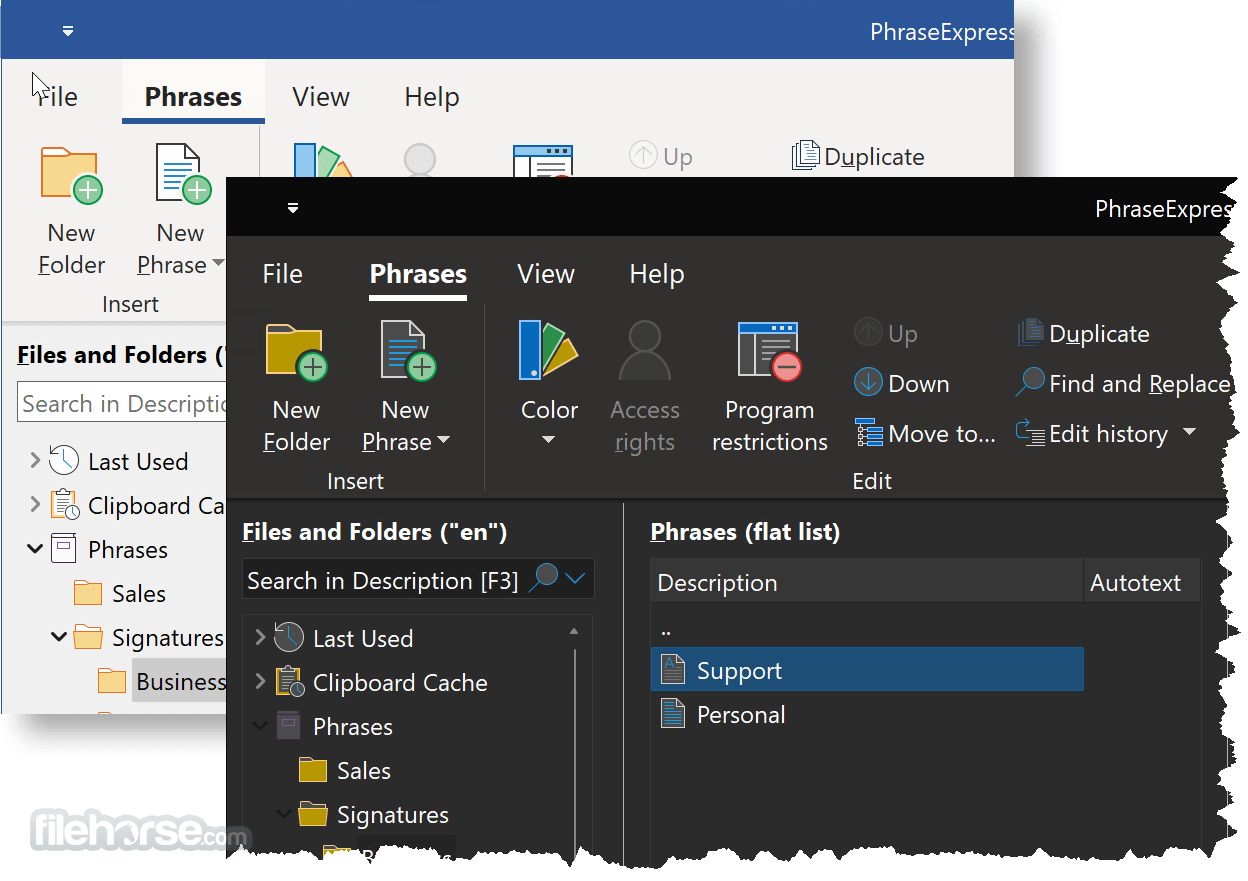Switch to View tab in light window
Screen dimensions: 1248x881
pyautogui.click(x=321, y=97)
